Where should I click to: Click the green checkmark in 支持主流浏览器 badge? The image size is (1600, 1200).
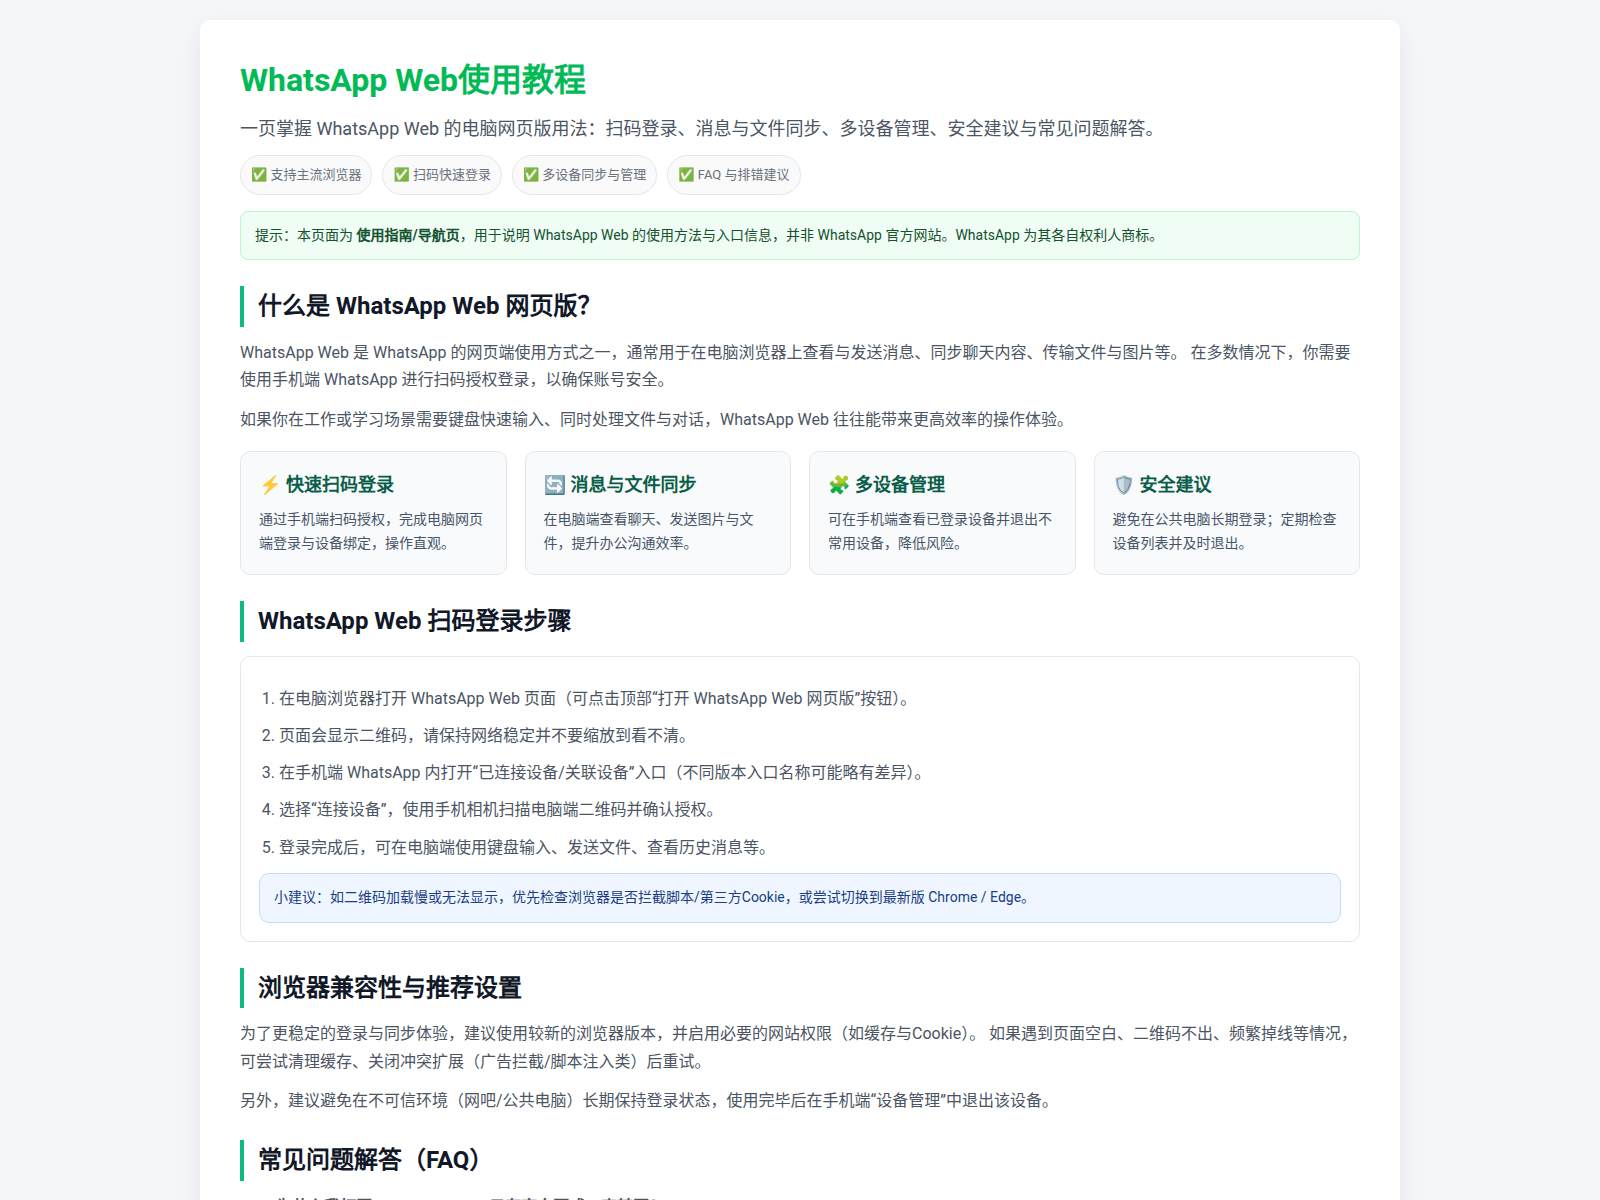click(259, 175)
